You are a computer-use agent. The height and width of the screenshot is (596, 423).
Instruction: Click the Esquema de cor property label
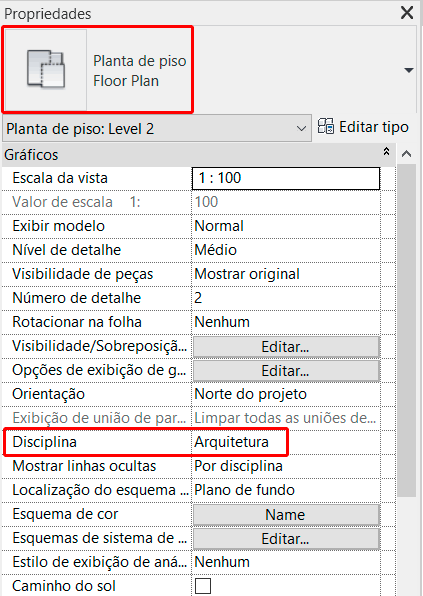(65, 514)
